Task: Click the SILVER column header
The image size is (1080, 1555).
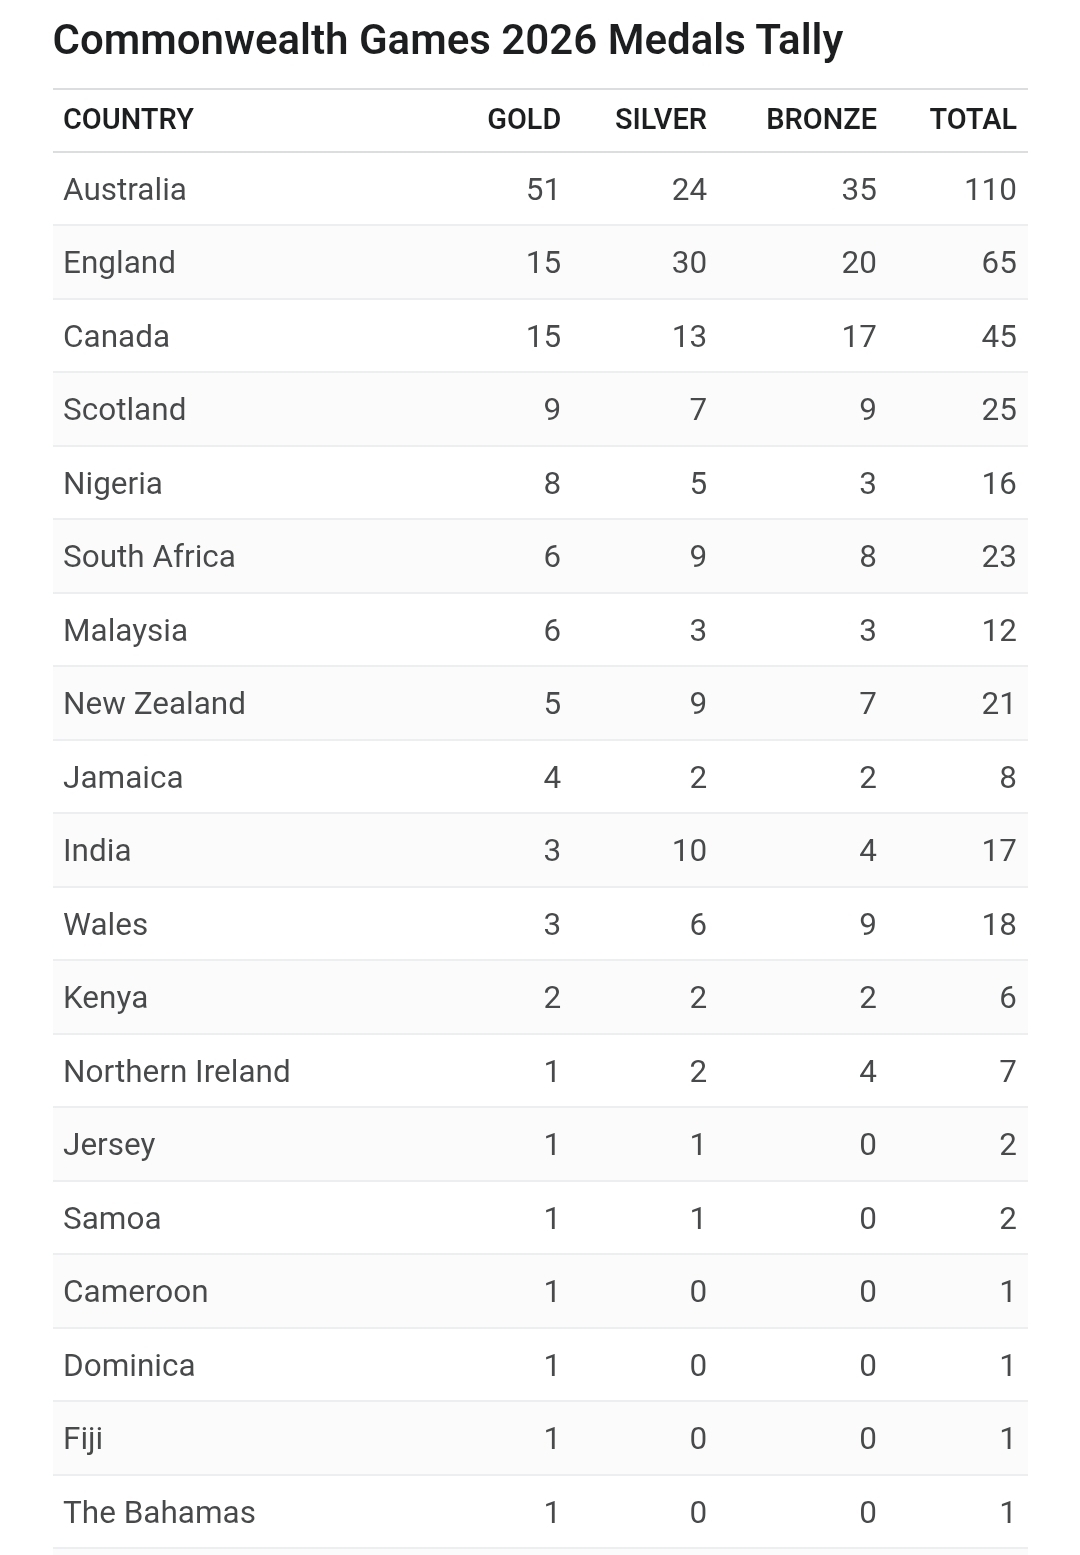Action: [660, 119]
